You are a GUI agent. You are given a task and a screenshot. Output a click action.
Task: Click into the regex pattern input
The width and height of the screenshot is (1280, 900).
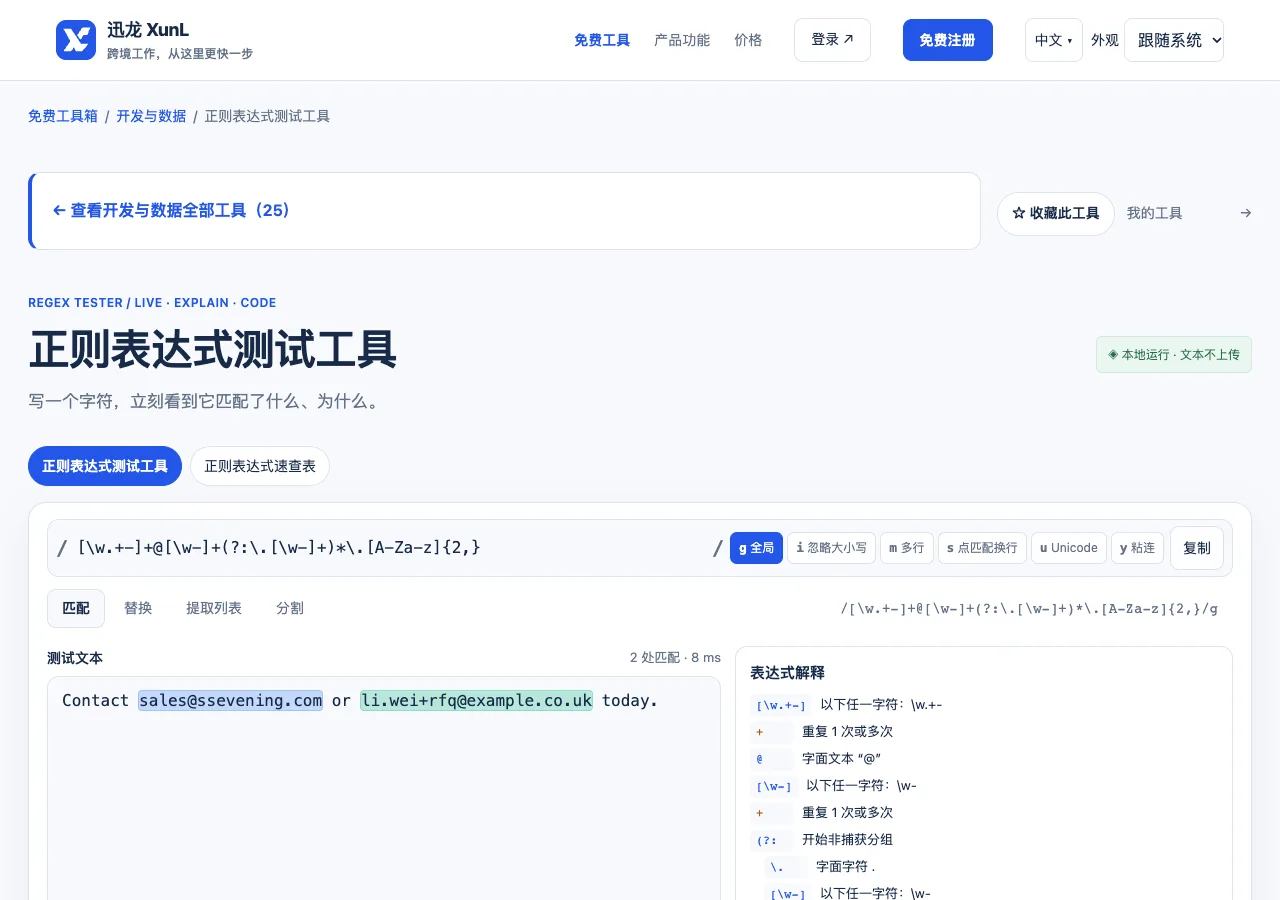click(x=390, y=548)
